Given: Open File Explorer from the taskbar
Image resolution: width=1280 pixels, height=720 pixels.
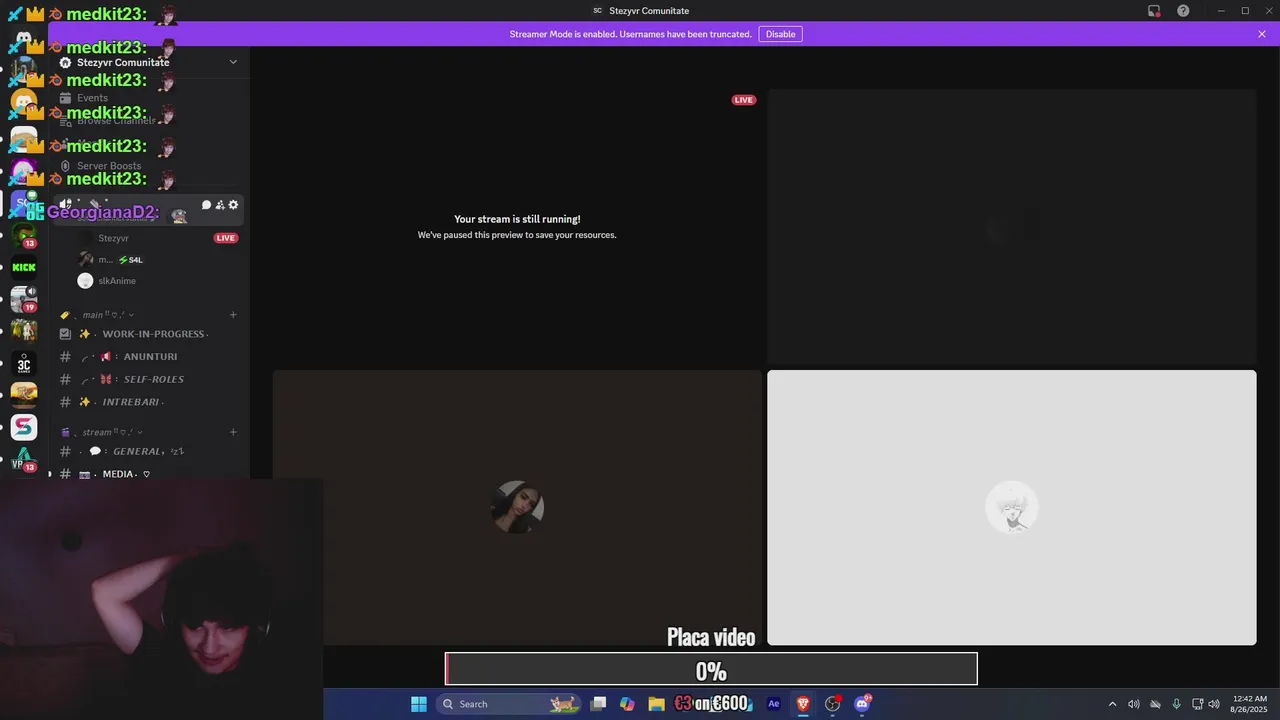Looking at the screenshot, I should pyautogui.click(x=656, y=704).
